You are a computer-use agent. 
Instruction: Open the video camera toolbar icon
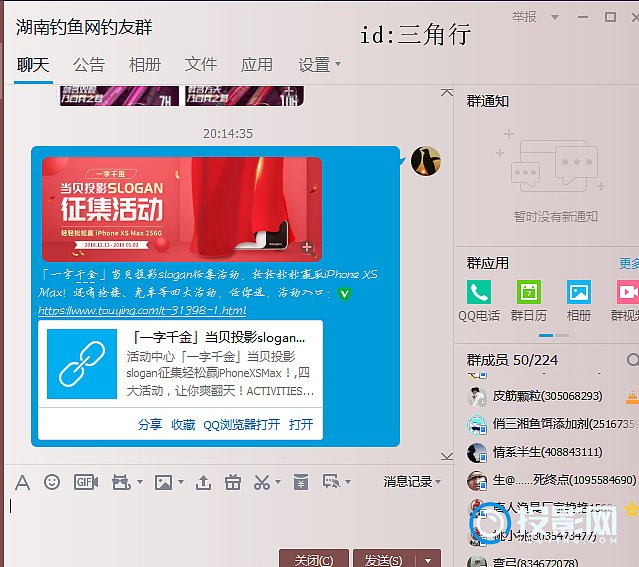point(121,482)
